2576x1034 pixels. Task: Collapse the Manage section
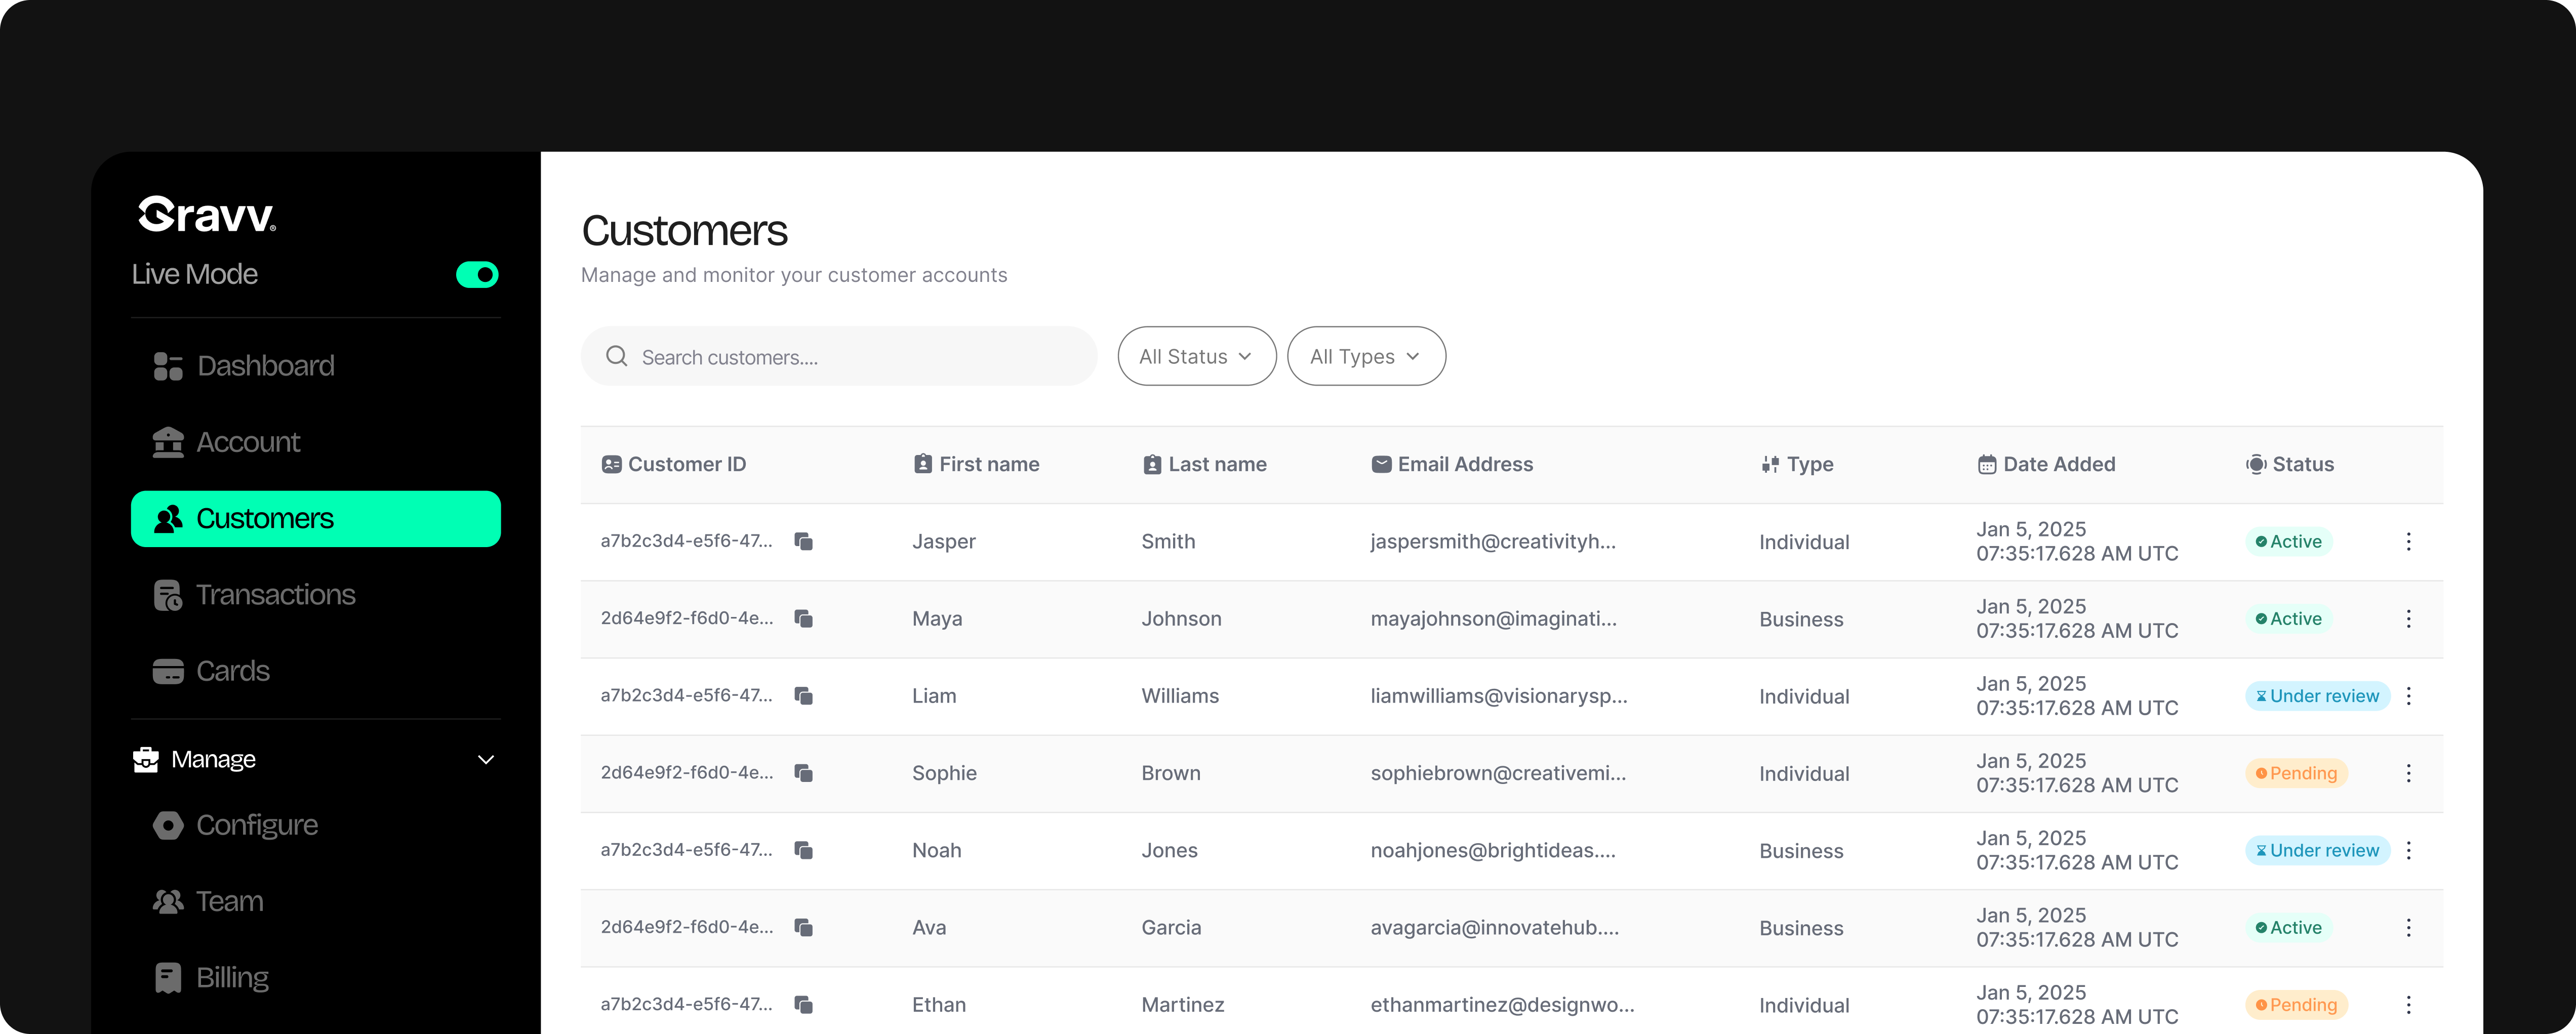[x=486, y=760]
